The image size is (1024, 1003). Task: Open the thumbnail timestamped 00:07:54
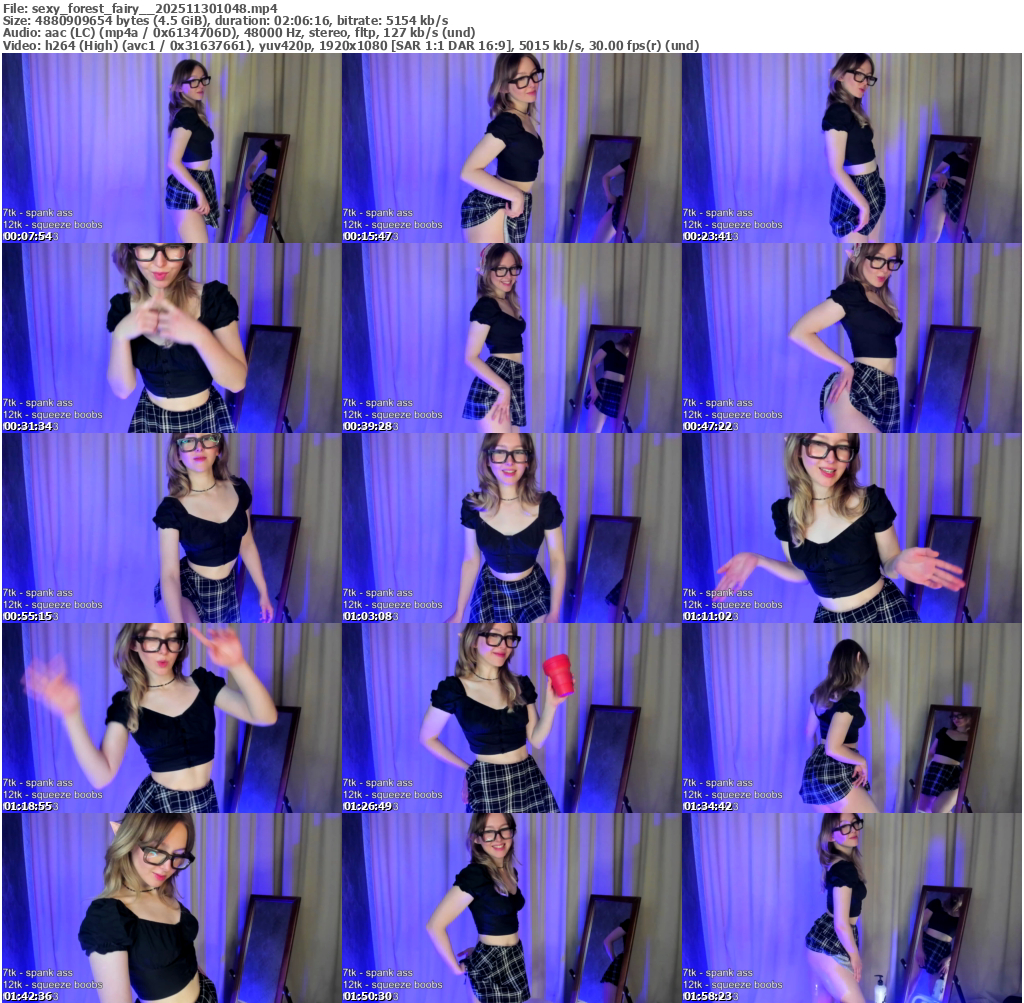pyautogui.click(x=172, y=148)
